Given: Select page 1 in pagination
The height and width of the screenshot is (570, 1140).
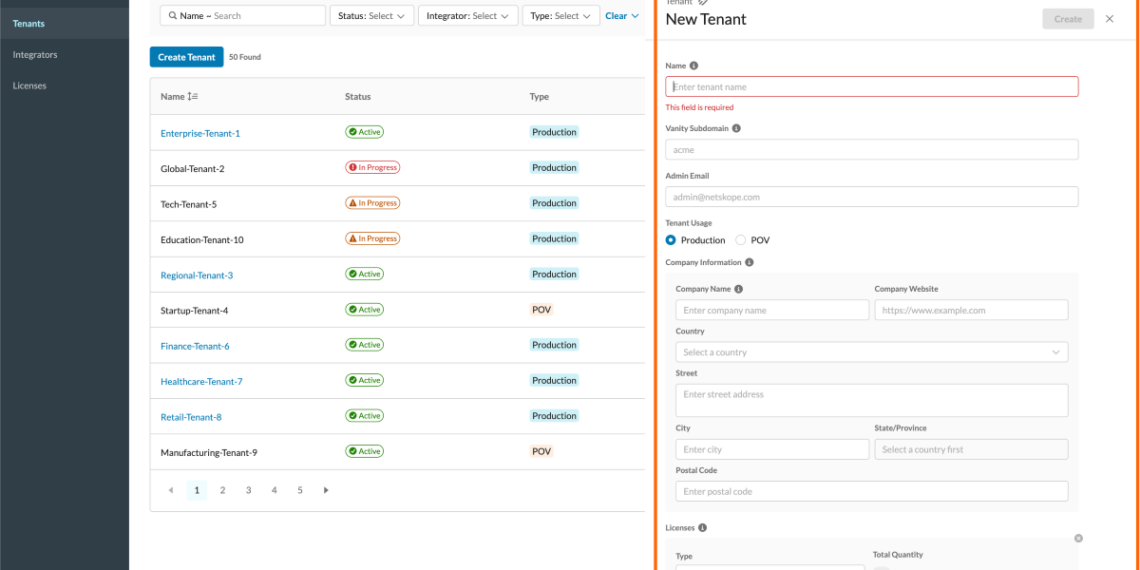Looking at the screenshot, I should 197,490.
